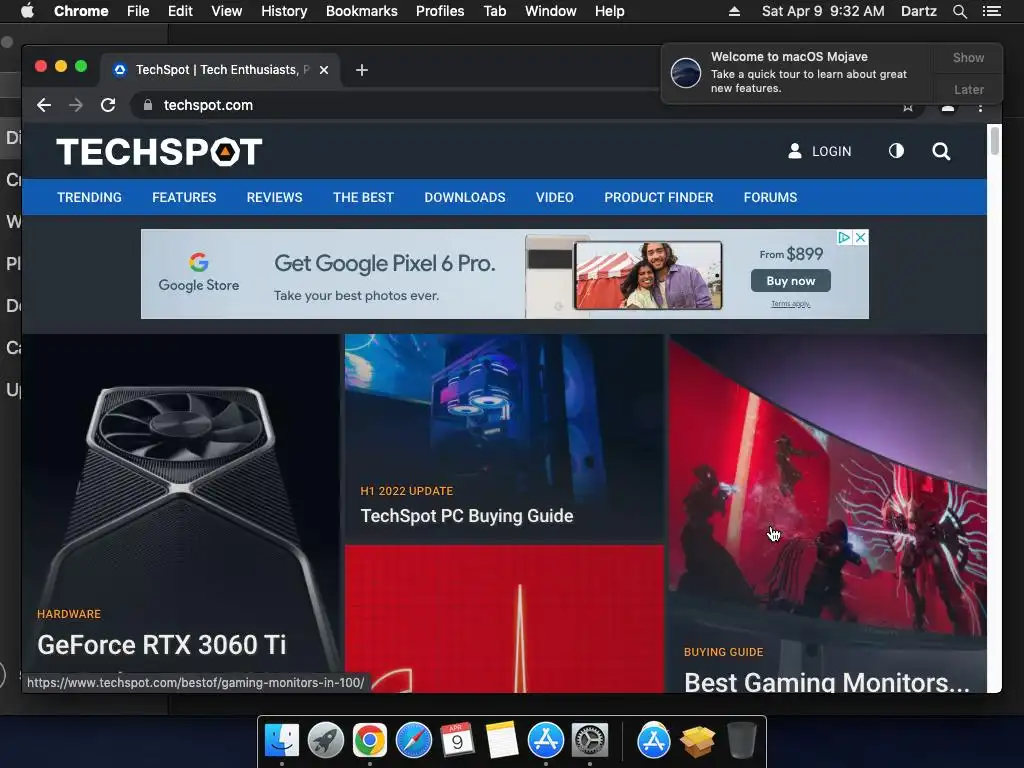Screen dimensions: 1024x768
Task: Open the FEATURES section
Action: click(x=184, y=197)
